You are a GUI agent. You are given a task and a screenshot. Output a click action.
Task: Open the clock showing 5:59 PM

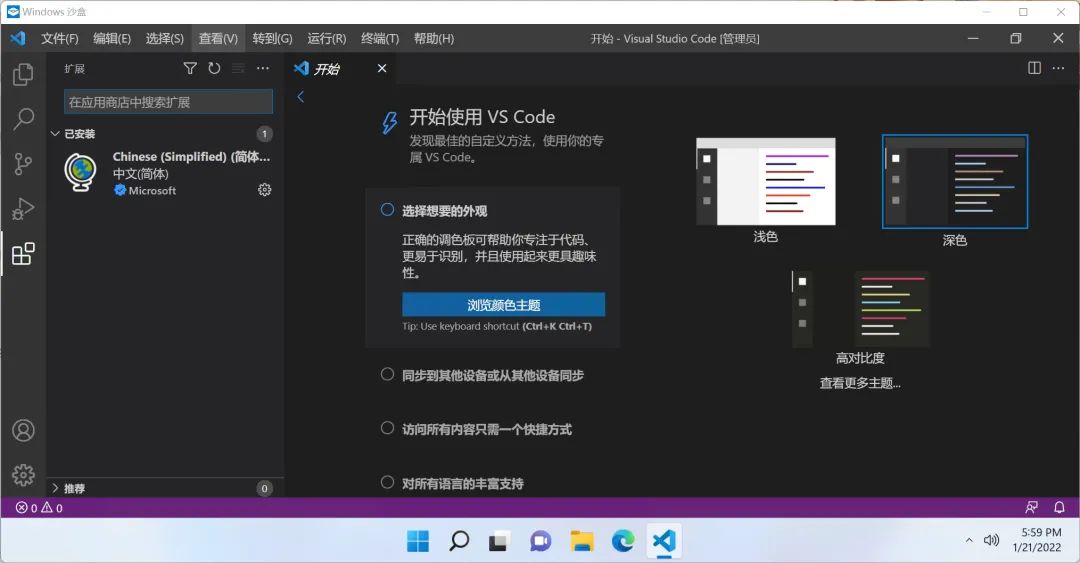(1037, 540)
